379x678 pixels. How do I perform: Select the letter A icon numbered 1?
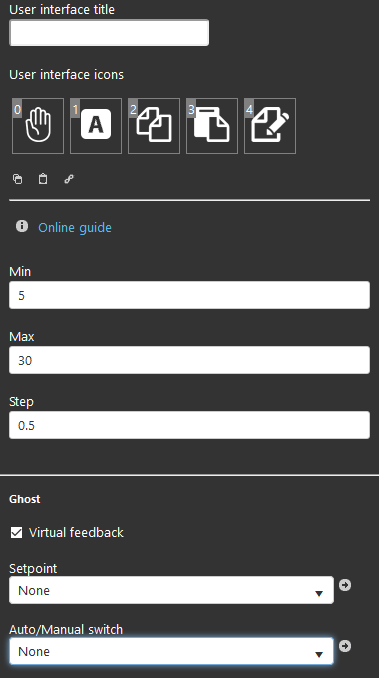(96, 126)
